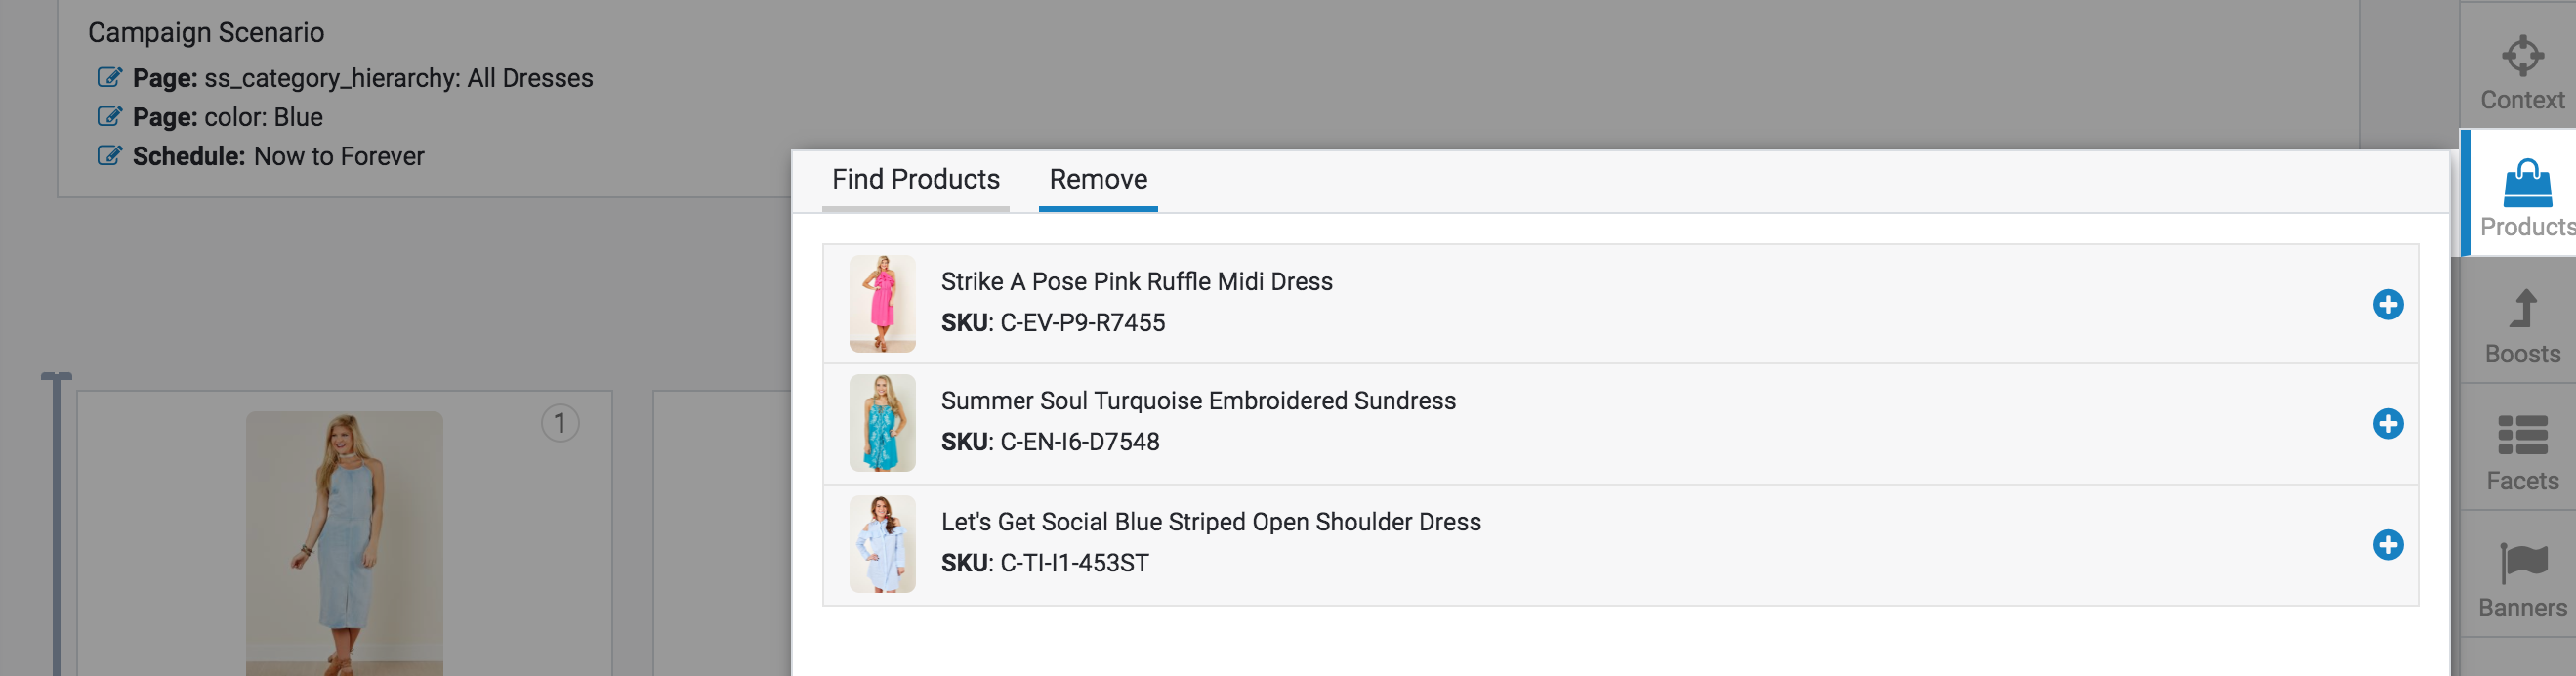Open the Banners flag panel
2576x676 pixels.
point(2522,579)
